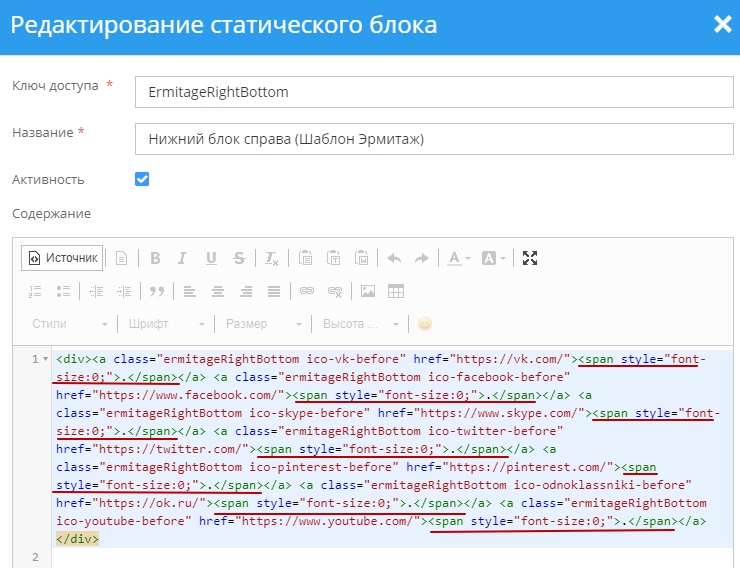Click the insert image icon
Screen dimensions: 740x568
coord(368,292)
